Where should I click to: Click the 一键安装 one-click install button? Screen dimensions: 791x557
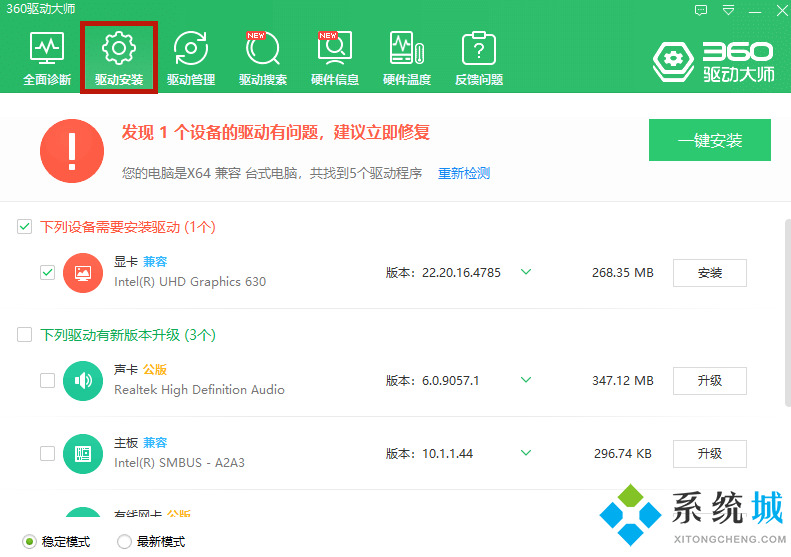(710, 140)
